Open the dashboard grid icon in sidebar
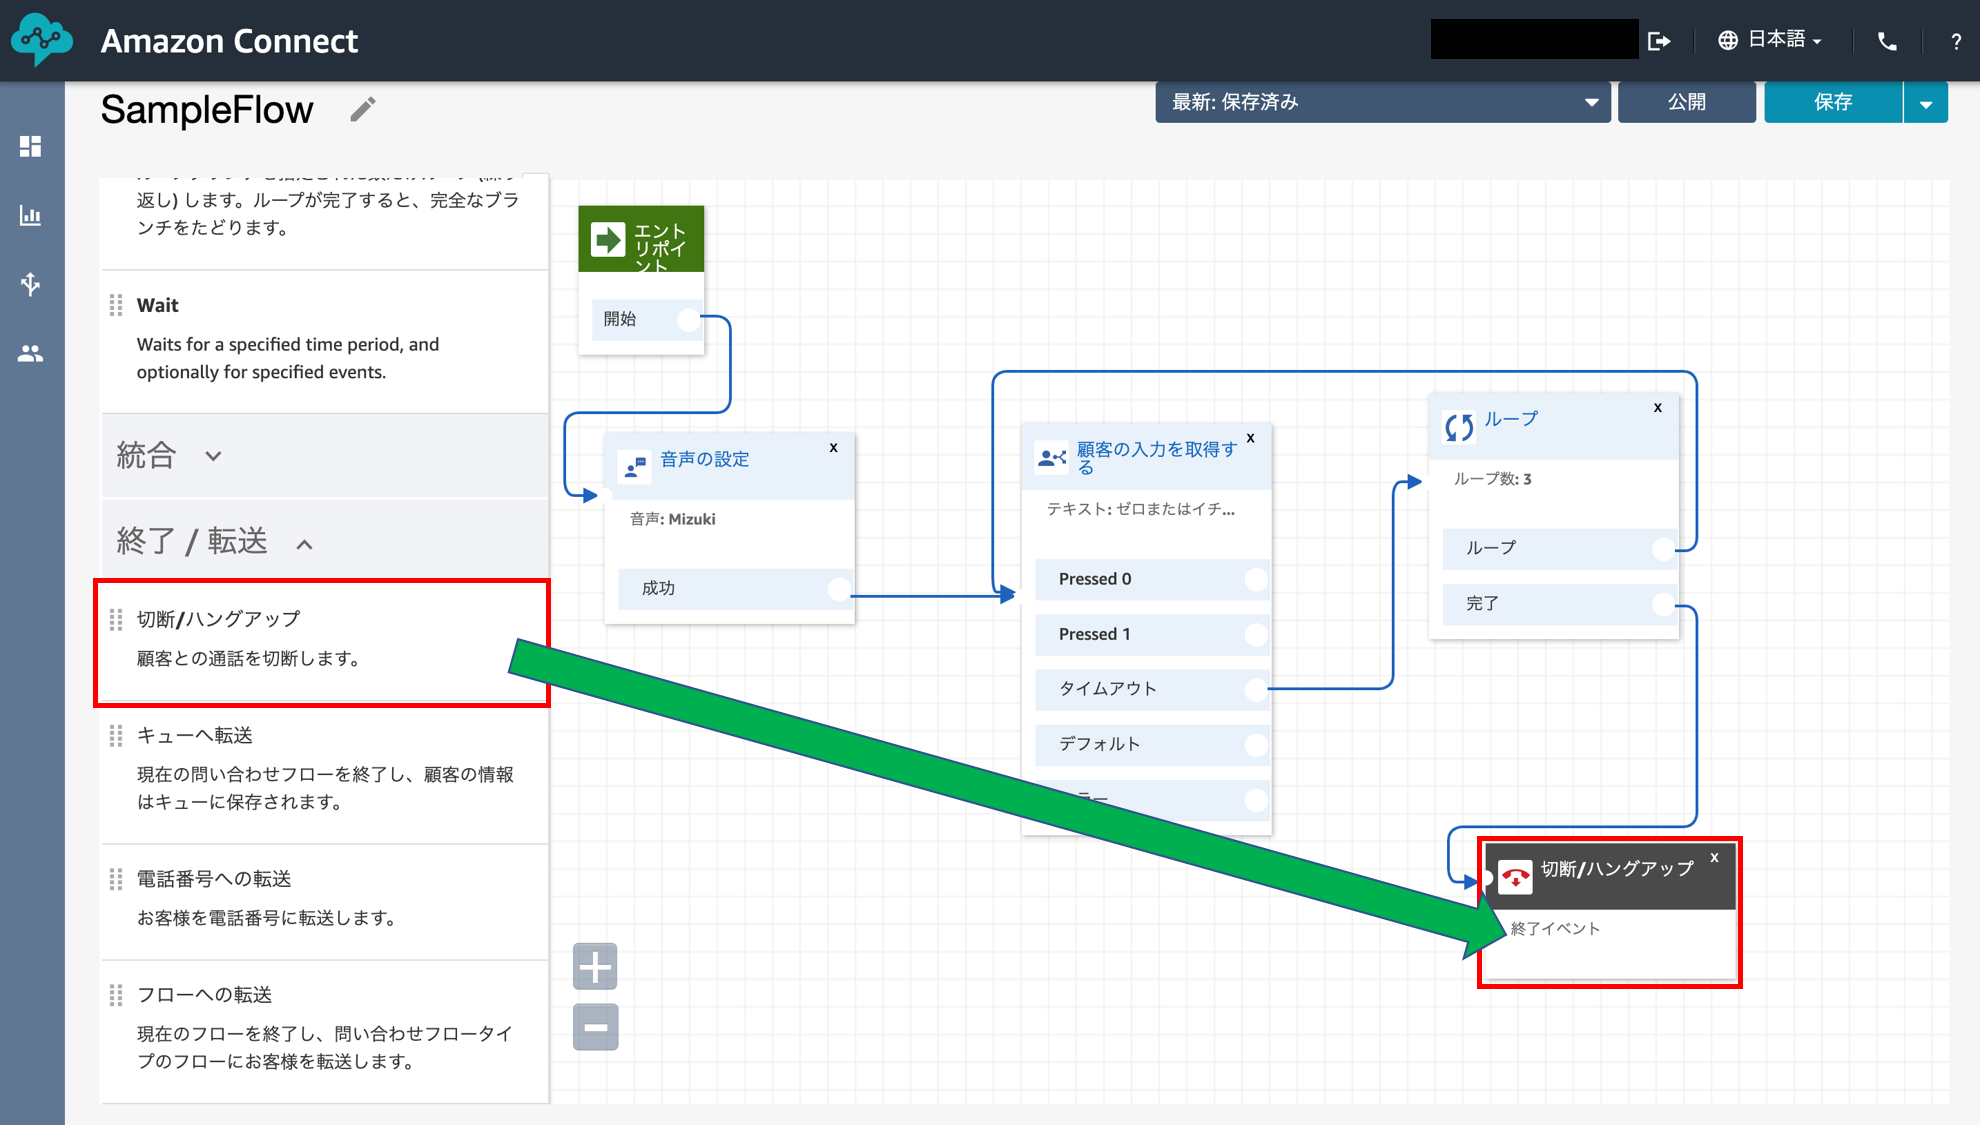Screen dimensions: 1980x1125 (x=31, y=147)
